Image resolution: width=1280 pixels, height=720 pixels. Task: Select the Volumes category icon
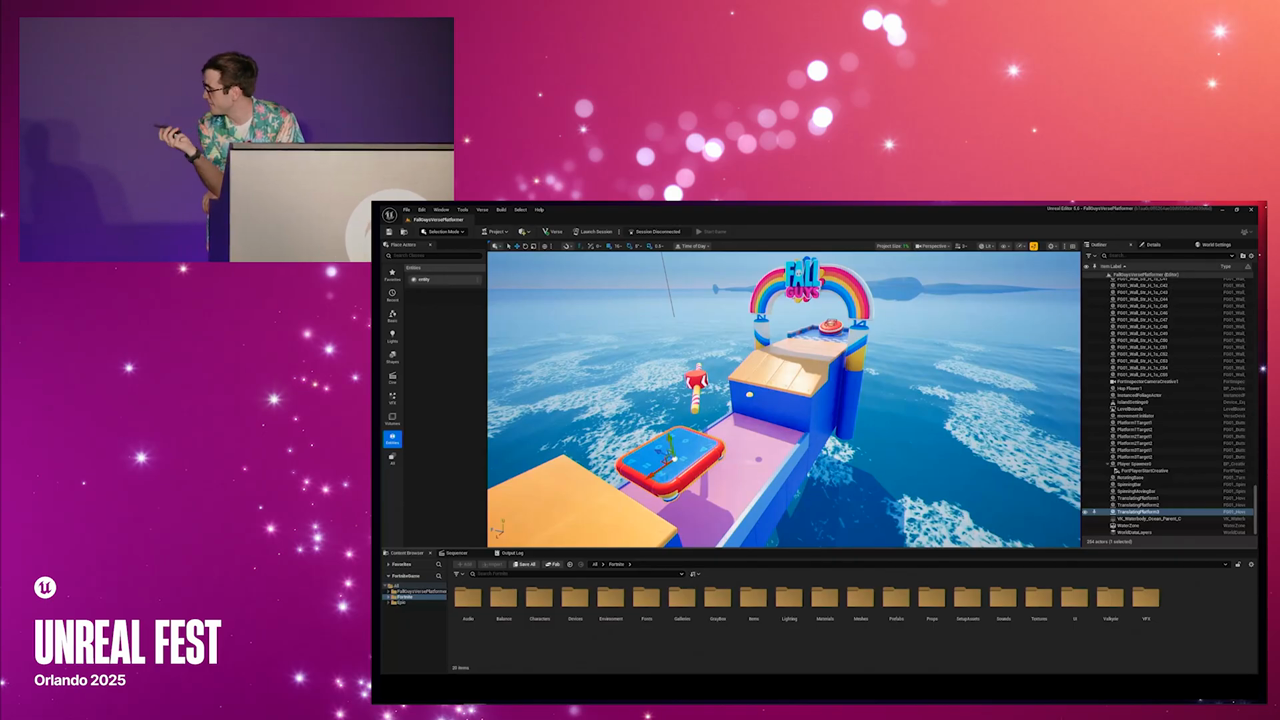(392, 419)
